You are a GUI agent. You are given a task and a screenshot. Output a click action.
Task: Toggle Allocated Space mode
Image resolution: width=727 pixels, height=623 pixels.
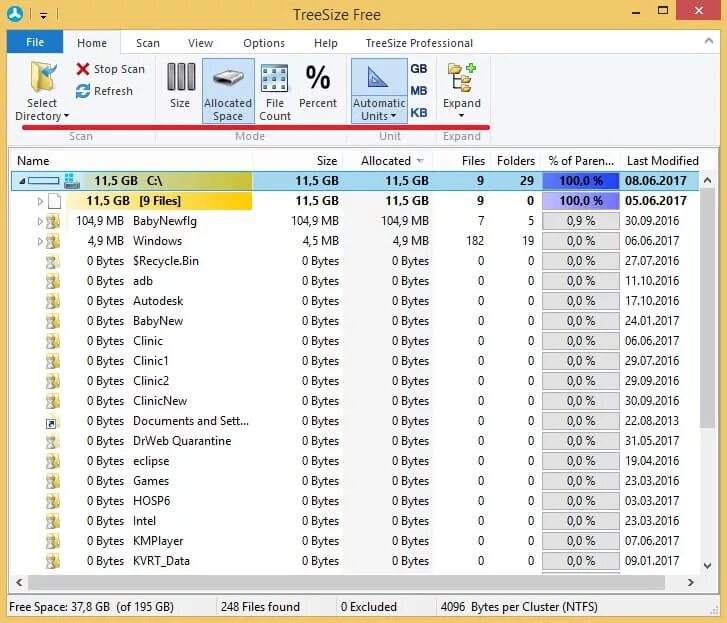[x=228, y=91]
